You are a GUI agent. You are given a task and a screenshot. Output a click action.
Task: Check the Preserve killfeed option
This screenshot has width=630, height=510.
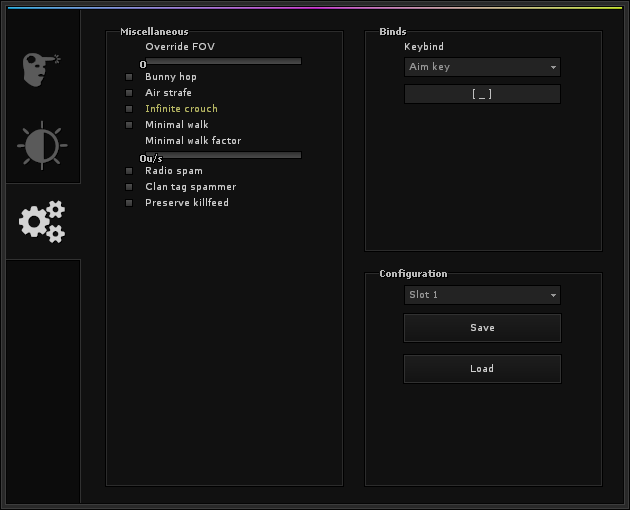tap(129, 203)
